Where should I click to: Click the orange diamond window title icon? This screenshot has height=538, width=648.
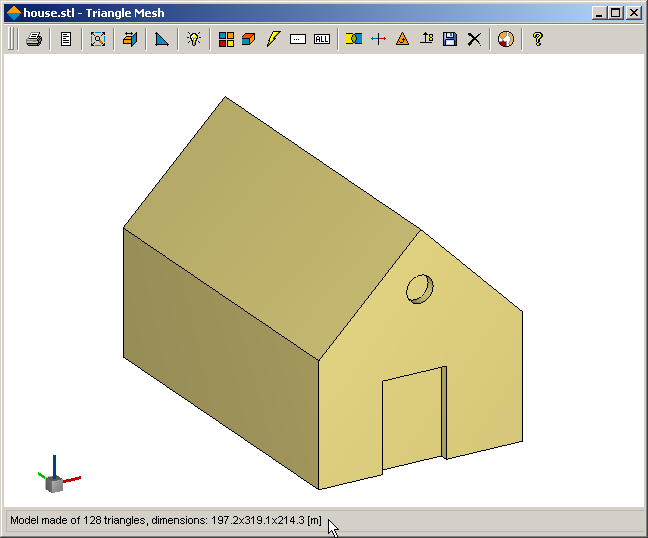[14, 13]
